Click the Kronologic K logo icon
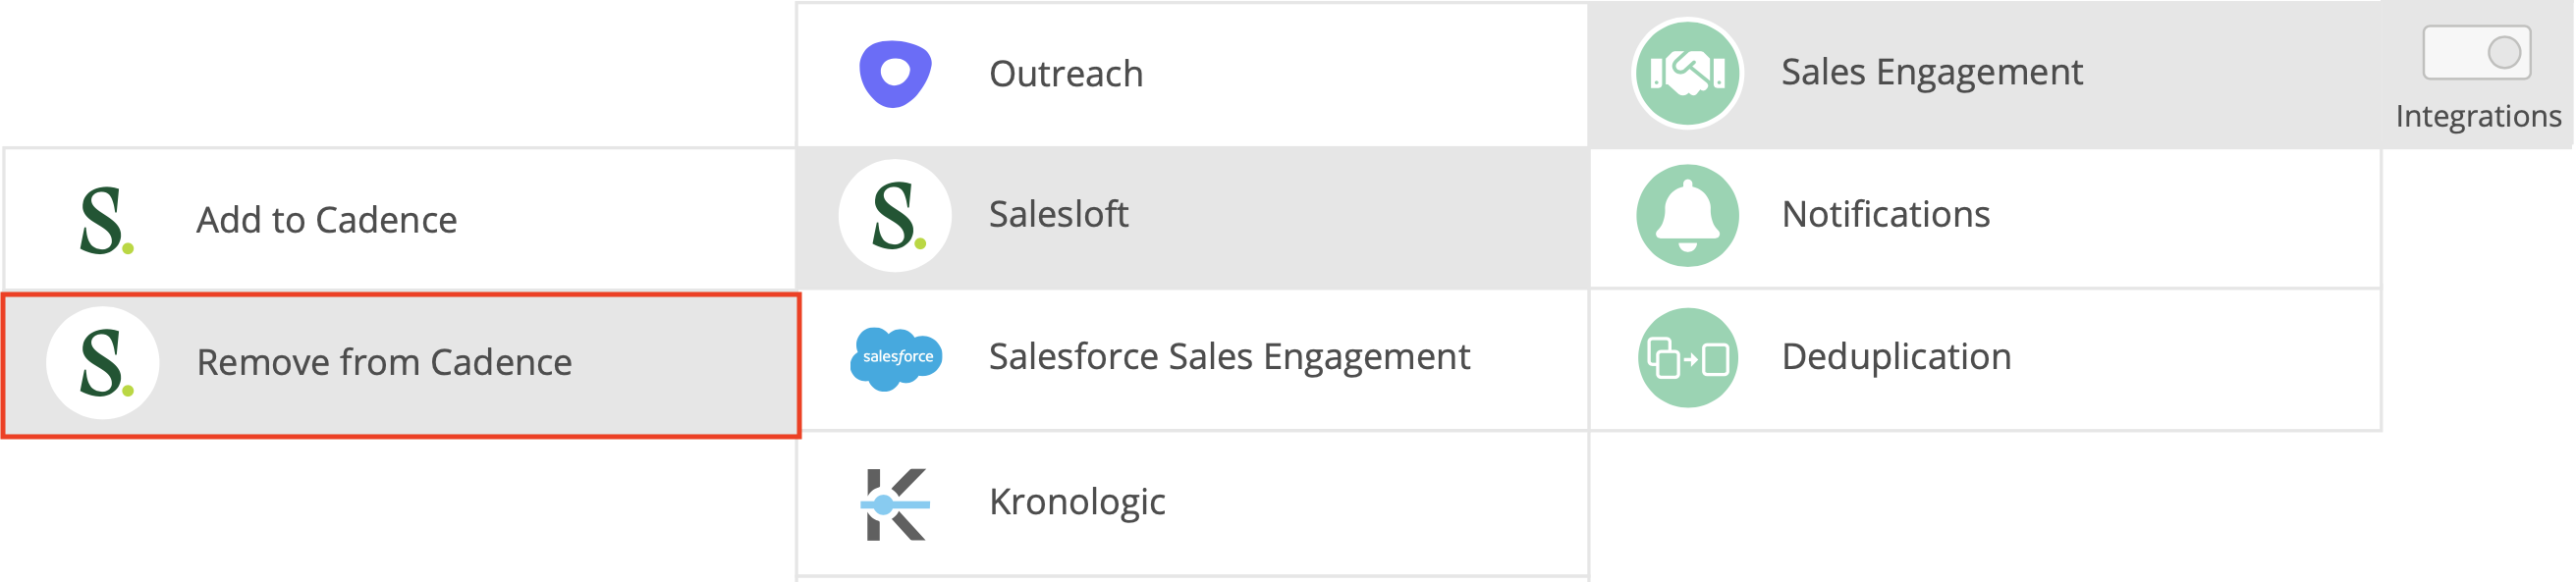The height and width of the screenshot is (582, 2576). coord(895,505)
